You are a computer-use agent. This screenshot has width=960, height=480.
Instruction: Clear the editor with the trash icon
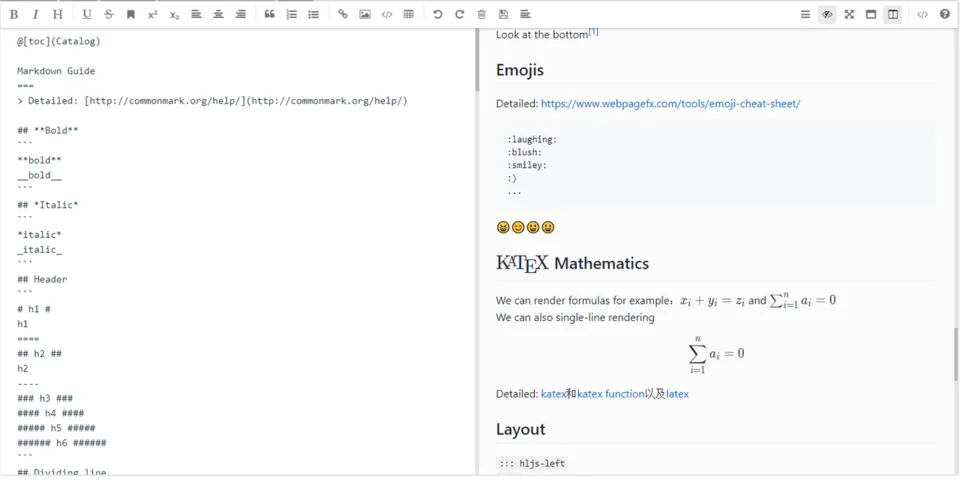[x=481, y=15]
